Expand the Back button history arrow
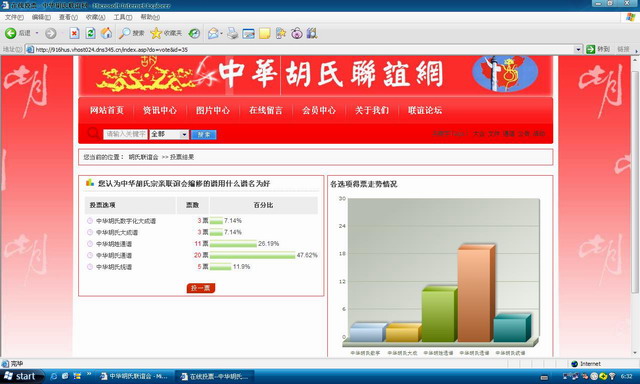The height and width of the screenshot is (384, 640). point(37,33)
